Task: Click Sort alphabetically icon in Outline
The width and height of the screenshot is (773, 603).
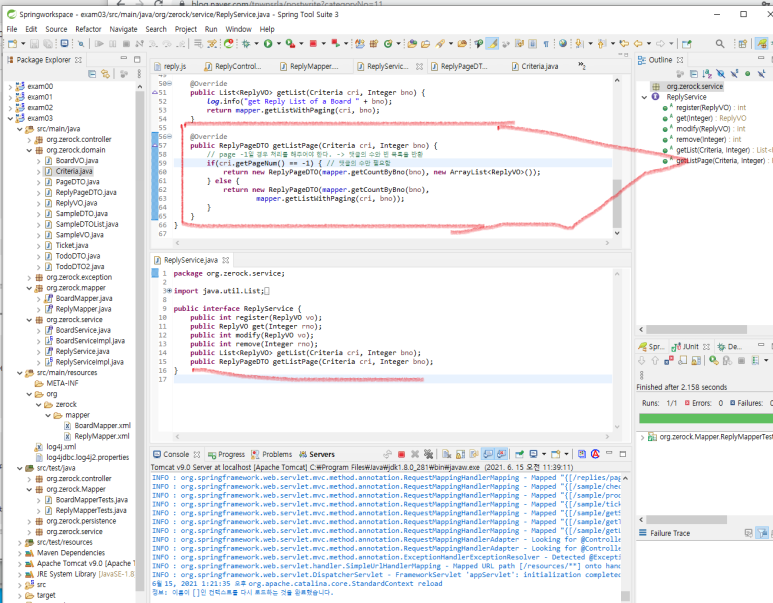Action: 707,74
